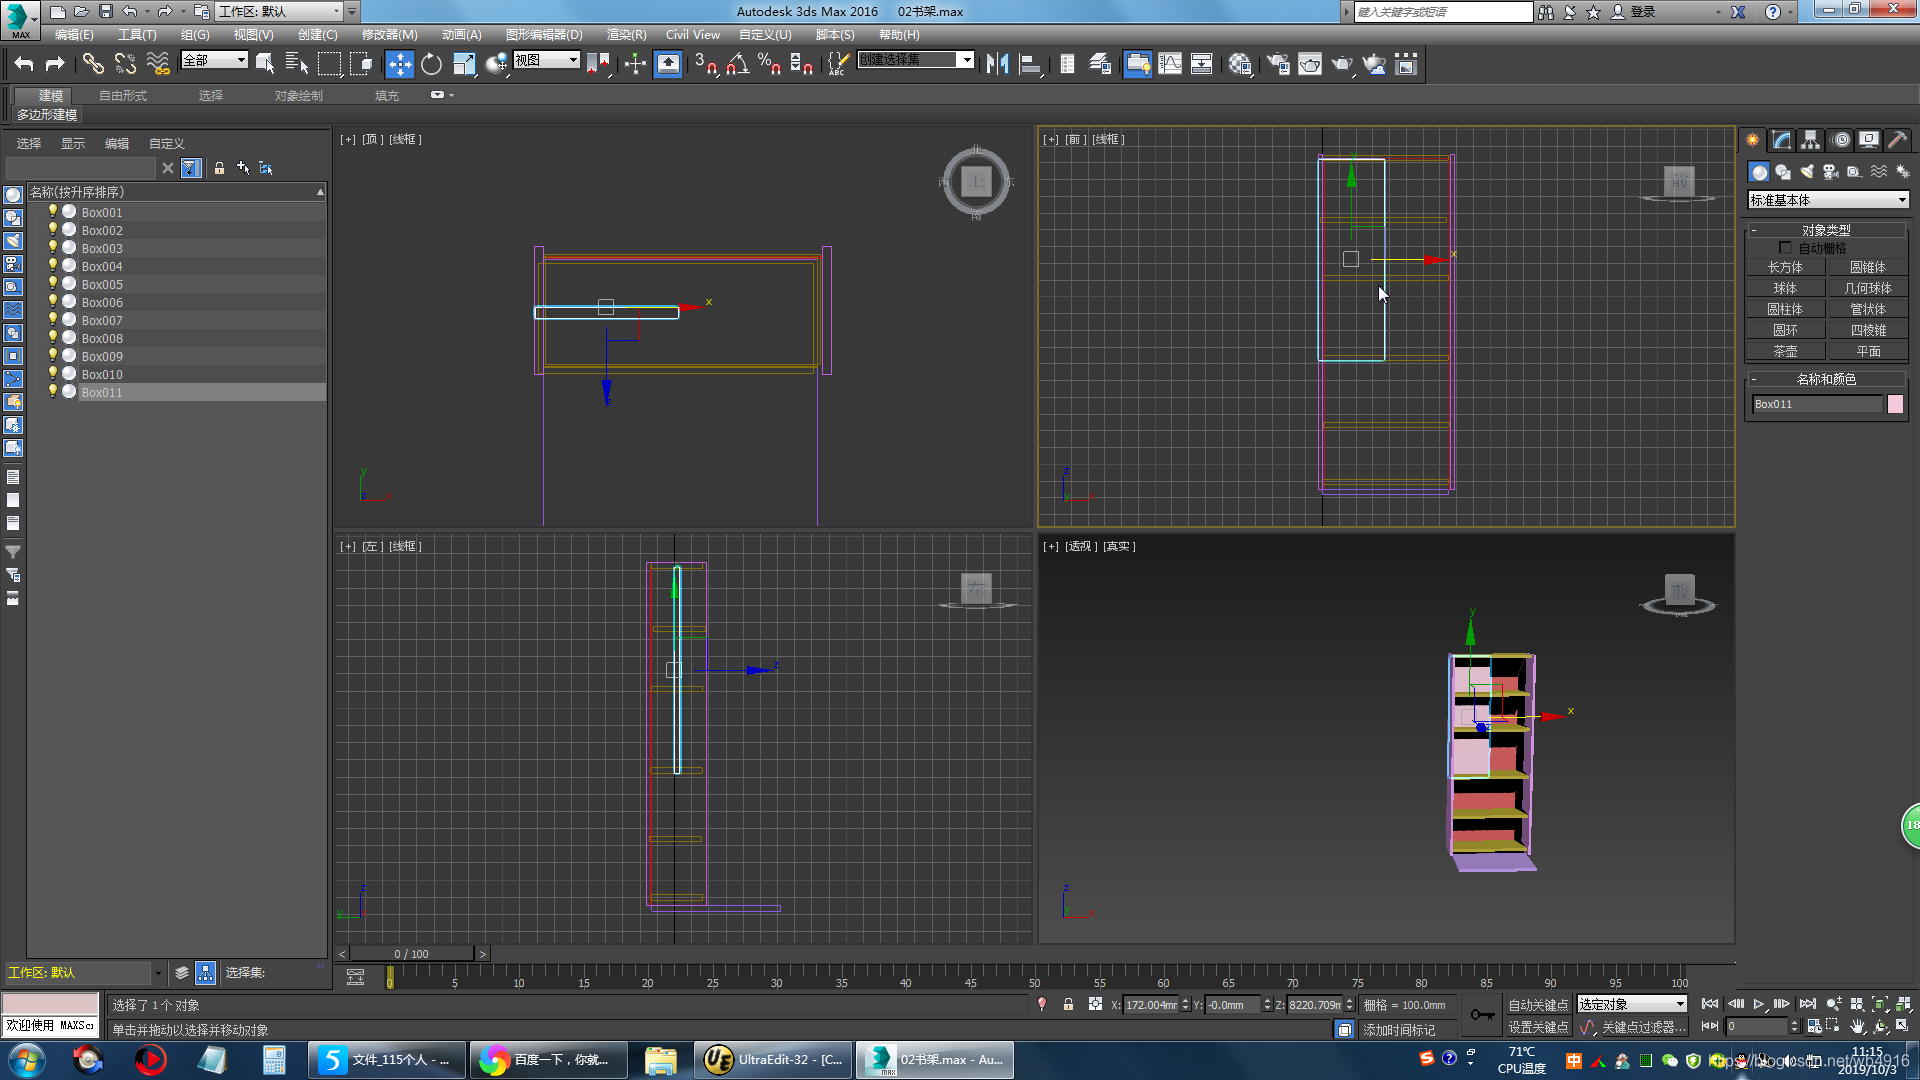Click the Align tool icon

point(1029,64)
